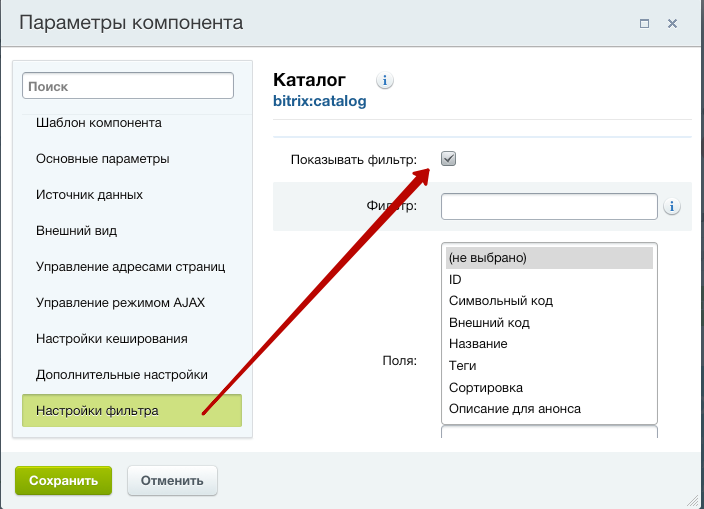Select Источник данных in the sidebar

click(89, 195)
